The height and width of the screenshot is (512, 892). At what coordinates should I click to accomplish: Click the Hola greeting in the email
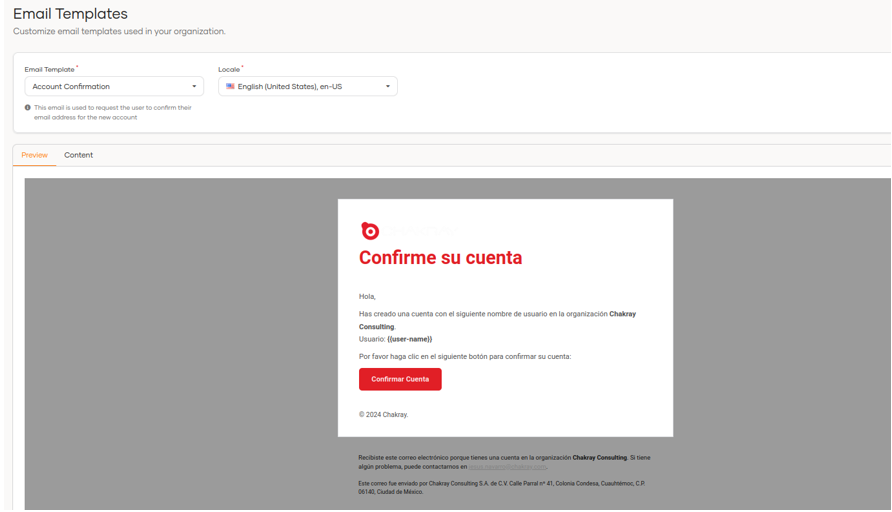367,297
